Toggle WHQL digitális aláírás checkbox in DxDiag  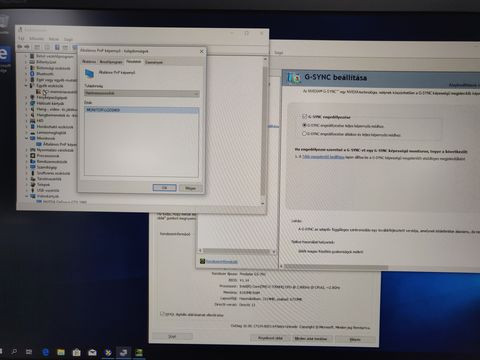(162, 314)
